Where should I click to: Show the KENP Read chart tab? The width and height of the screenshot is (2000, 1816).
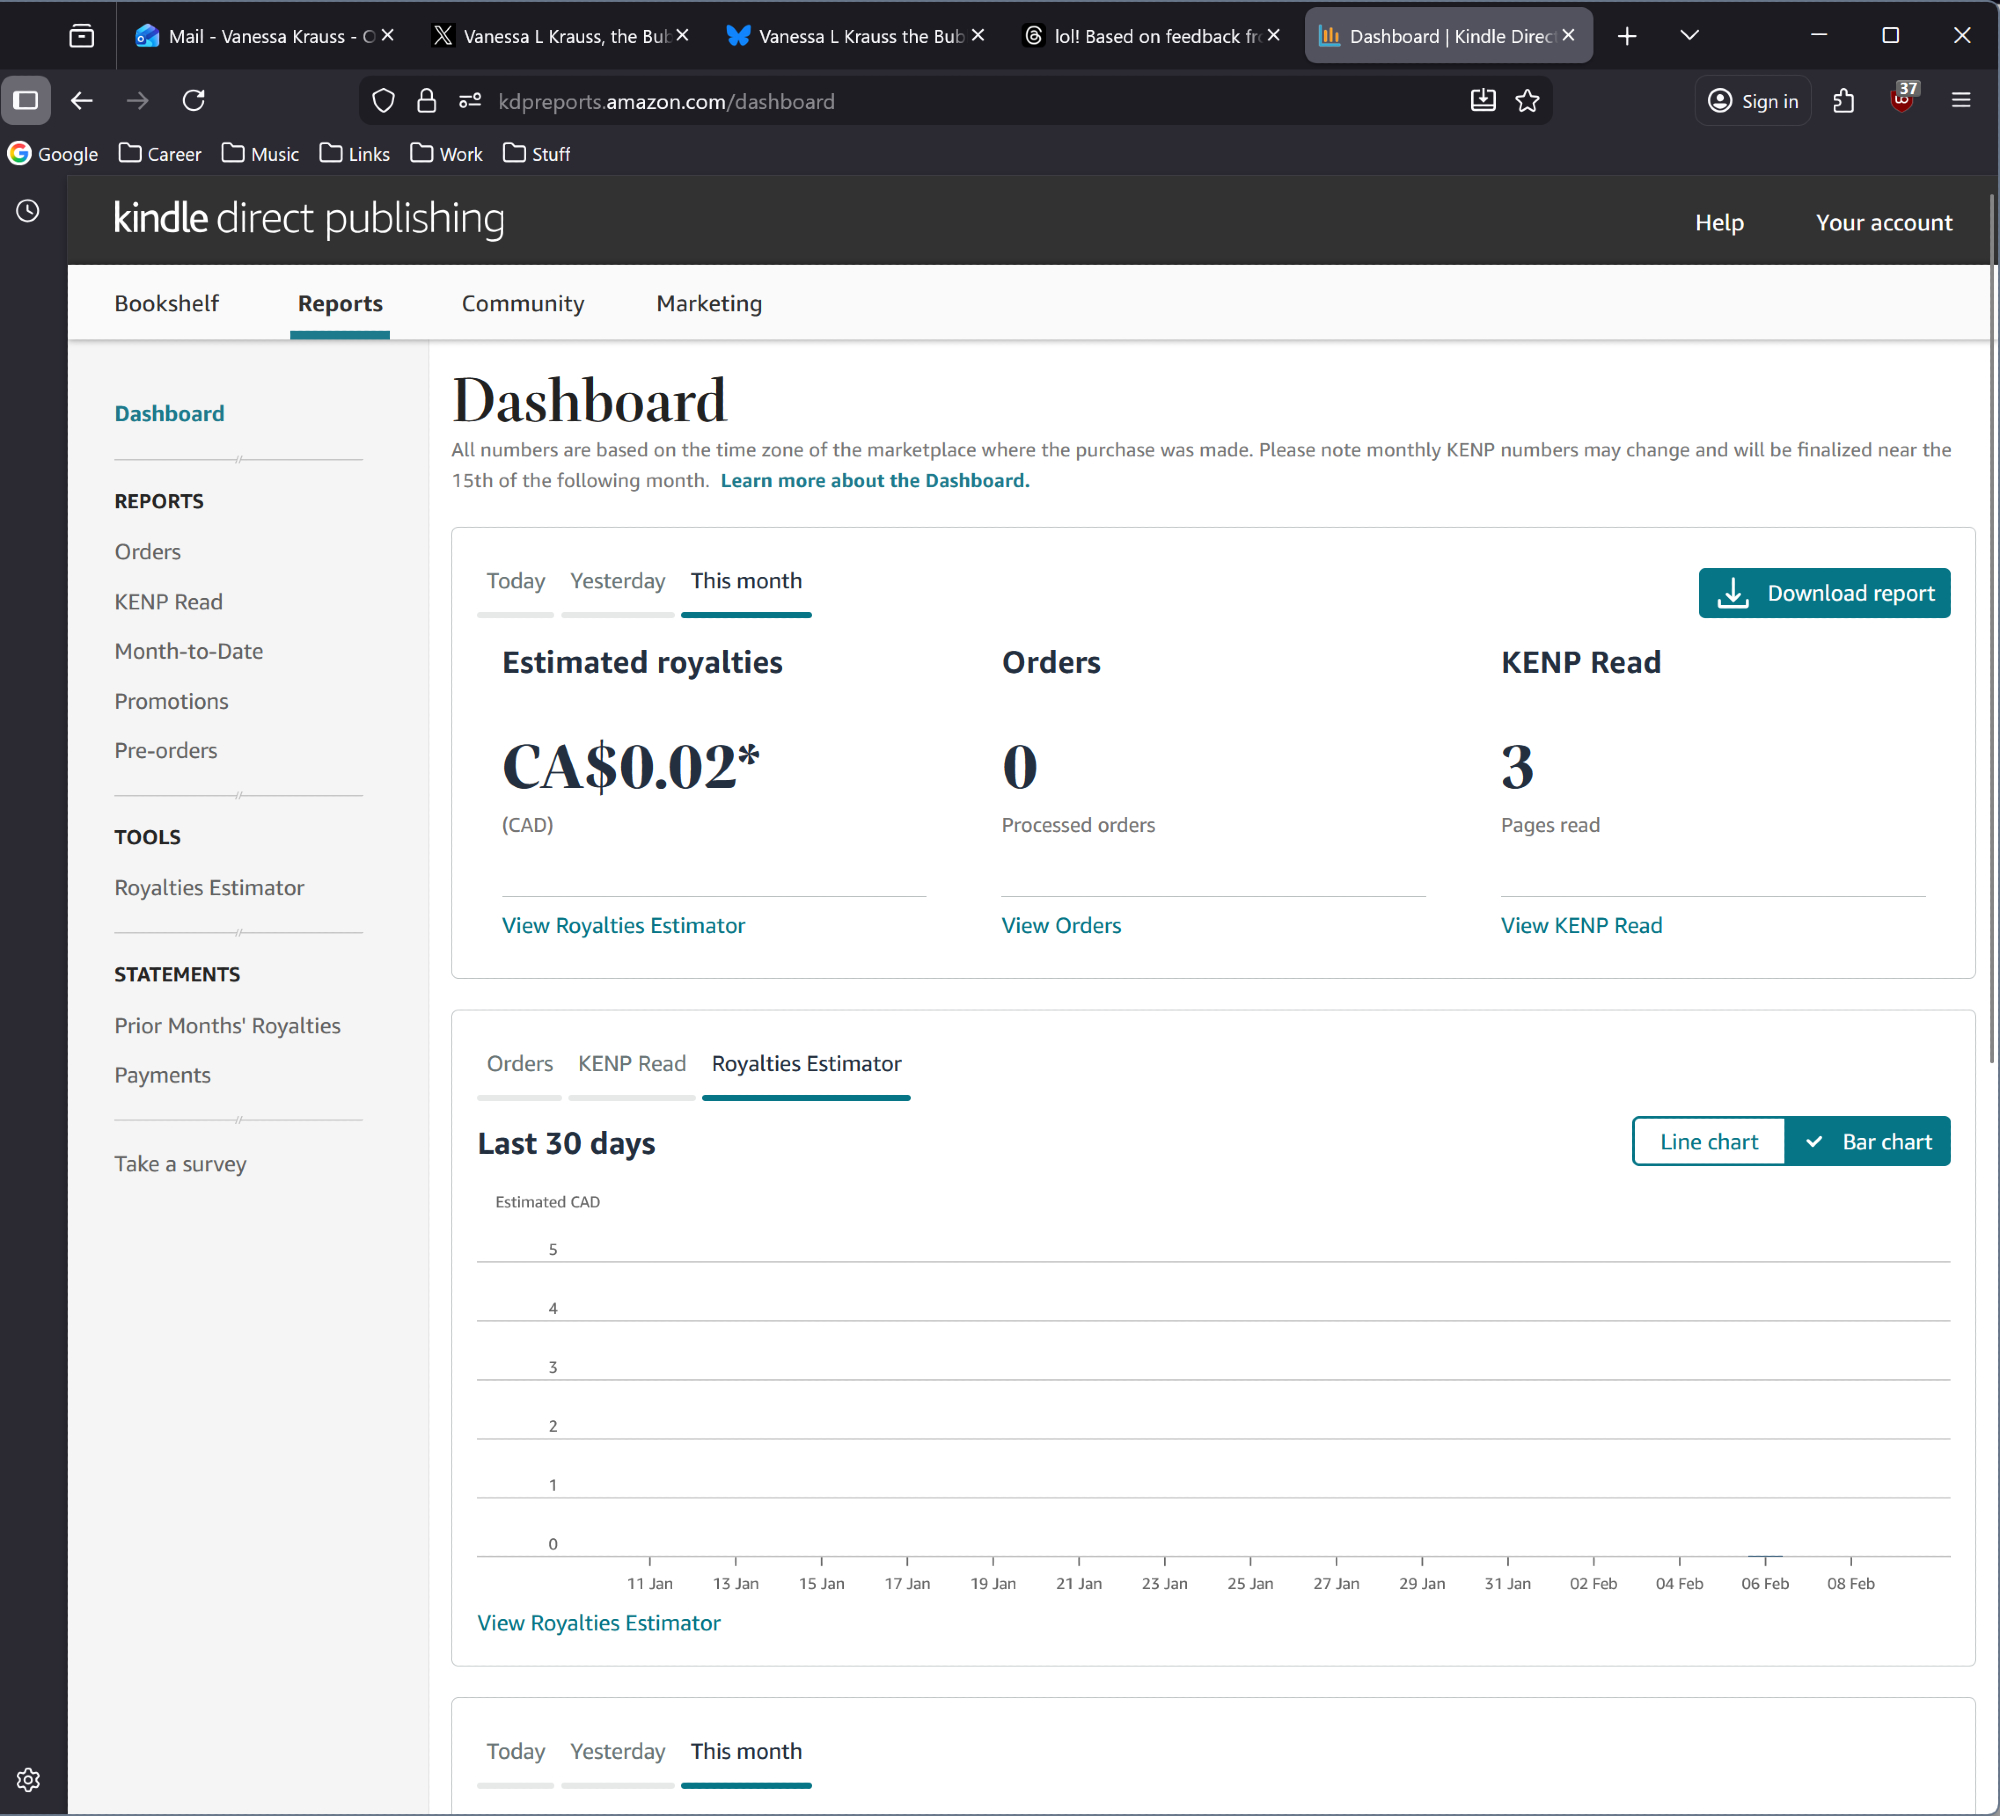click(631, 1064)
